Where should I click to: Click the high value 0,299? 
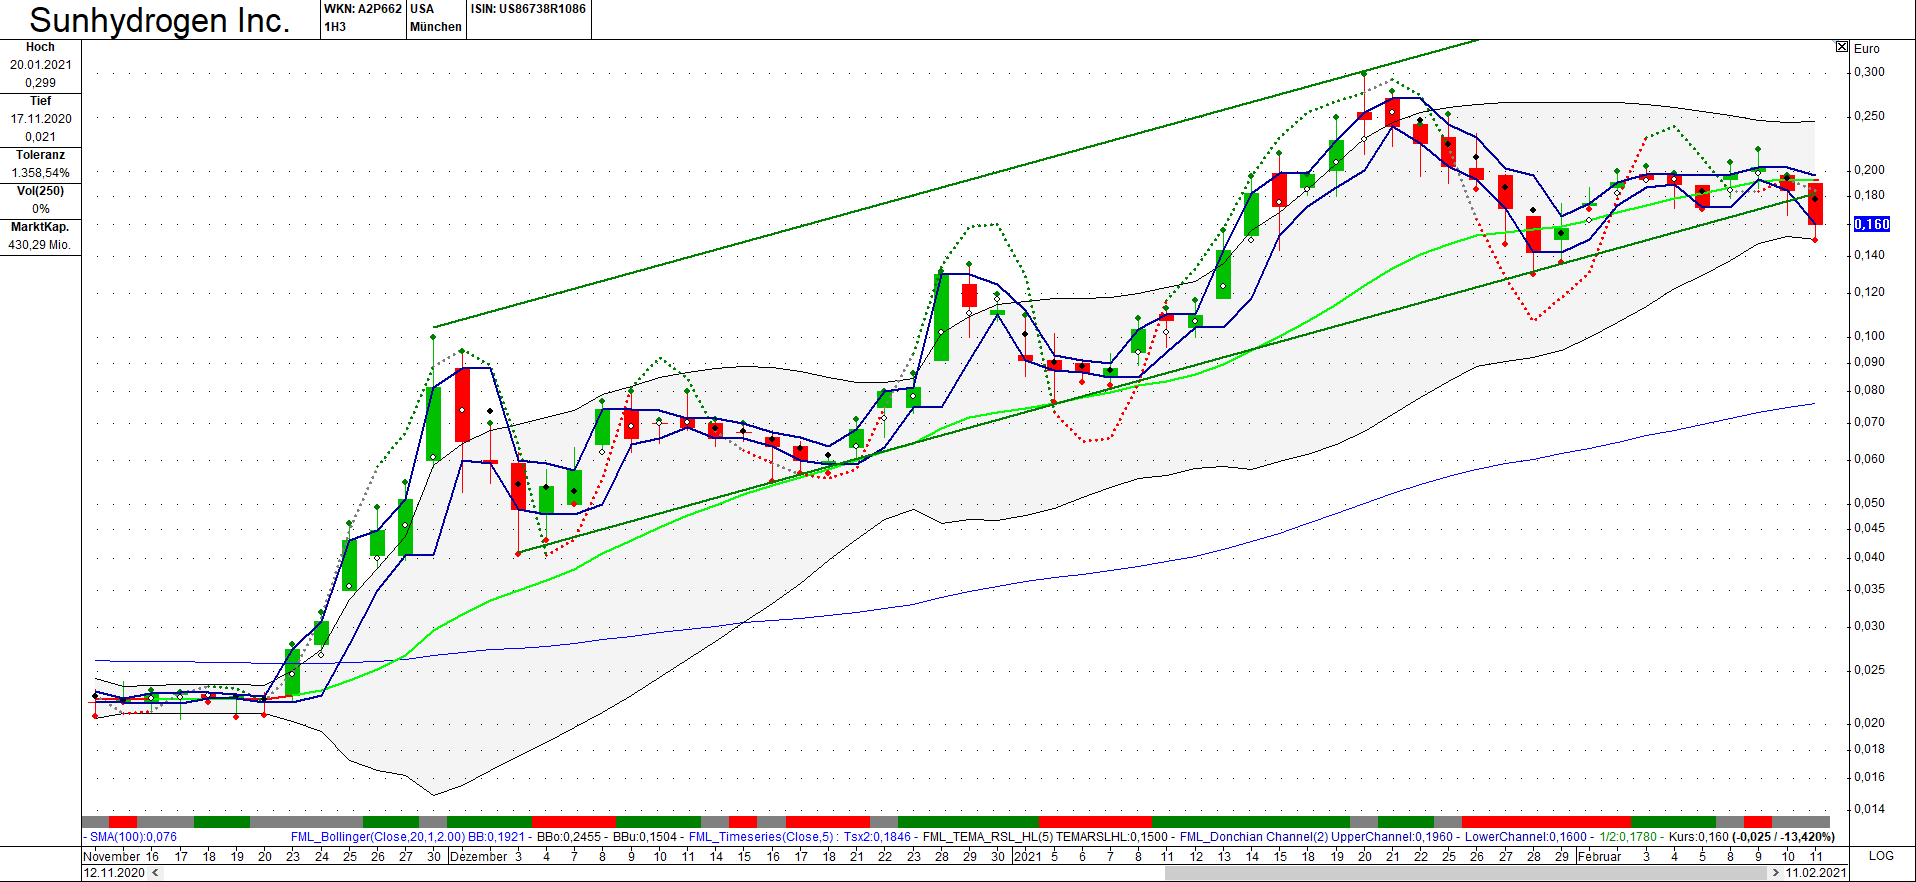(41, 83)
